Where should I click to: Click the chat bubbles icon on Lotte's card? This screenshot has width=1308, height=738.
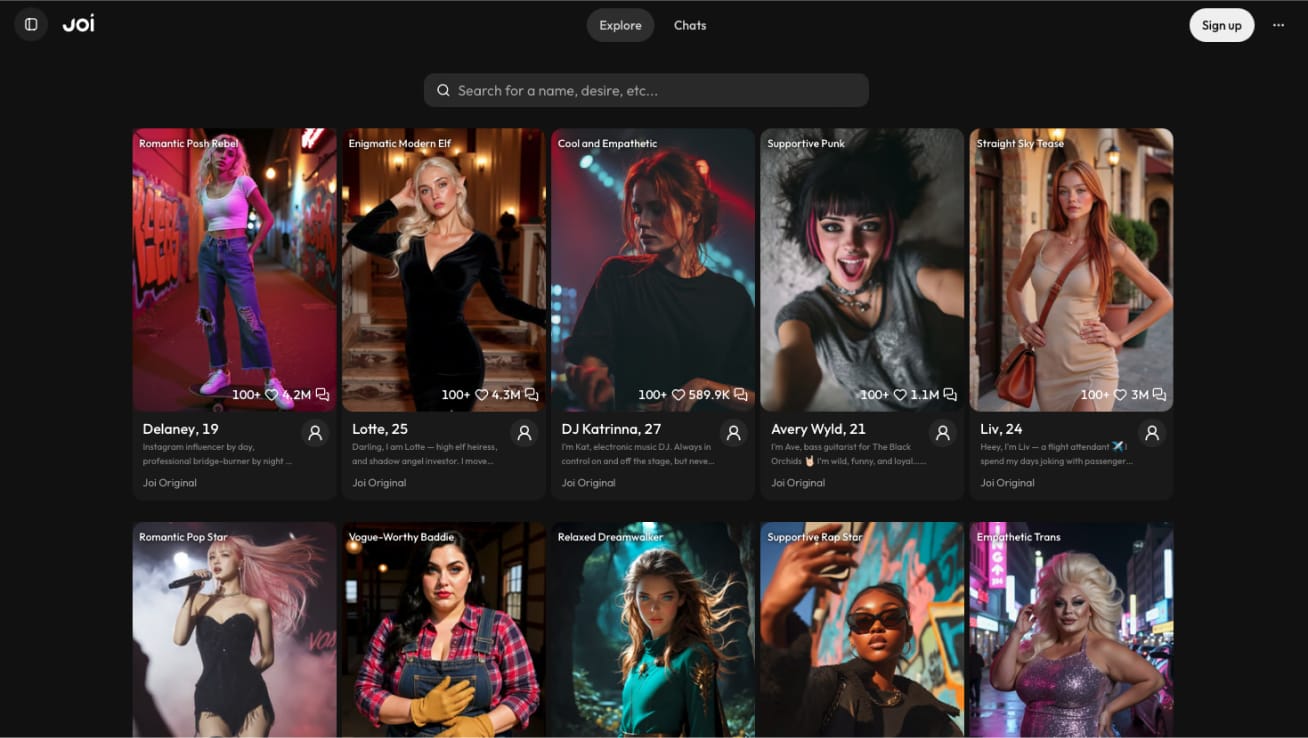coord(531,395)
